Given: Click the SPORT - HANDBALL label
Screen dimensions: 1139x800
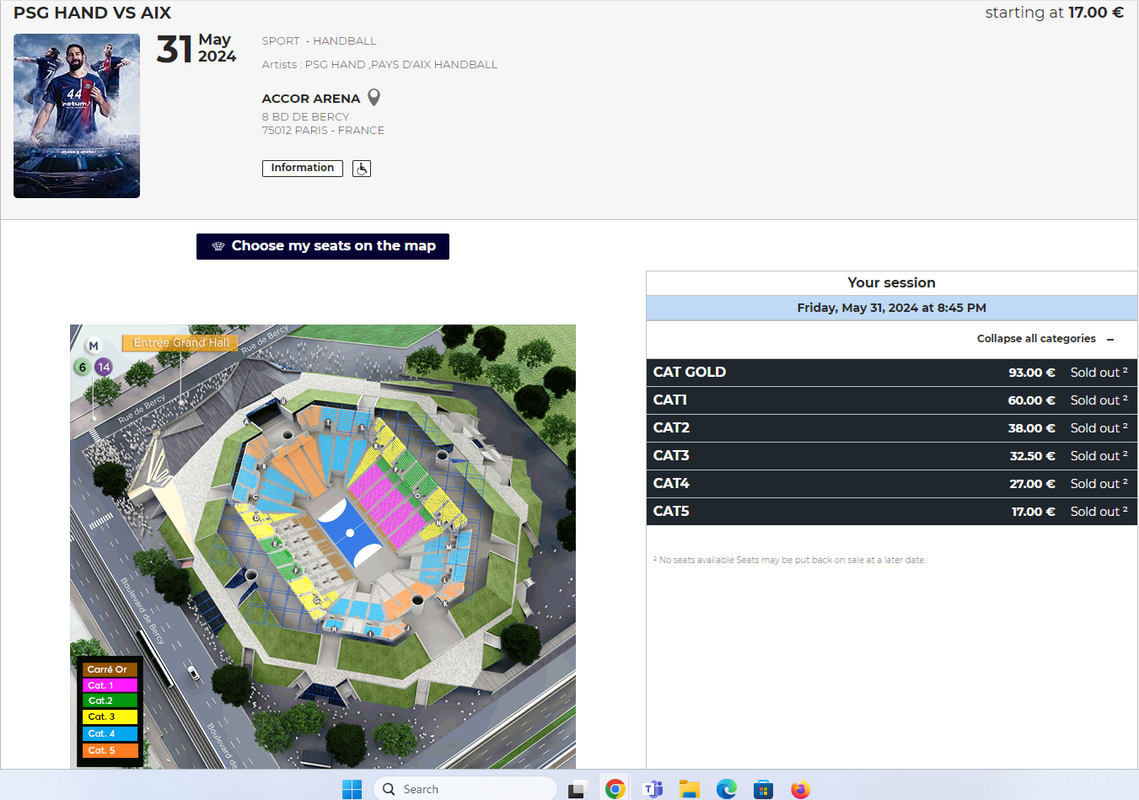Looking at the screenshot, I should tap(319, 41).
